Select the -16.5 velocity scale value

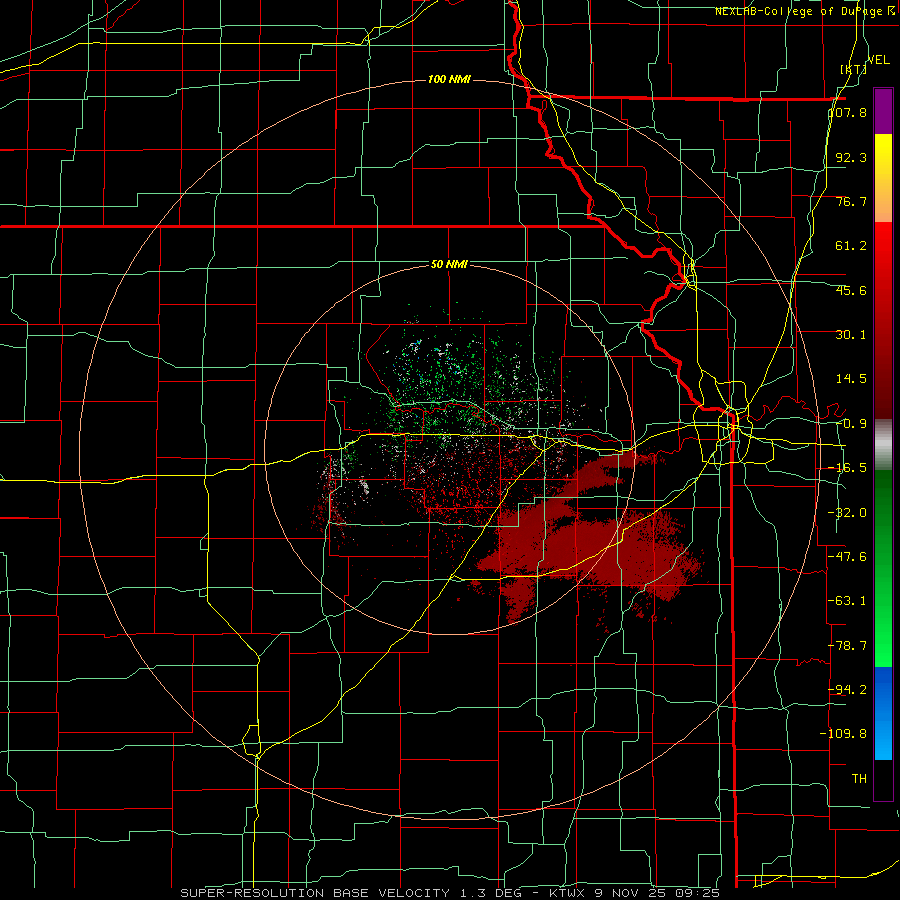coord(847,468)
